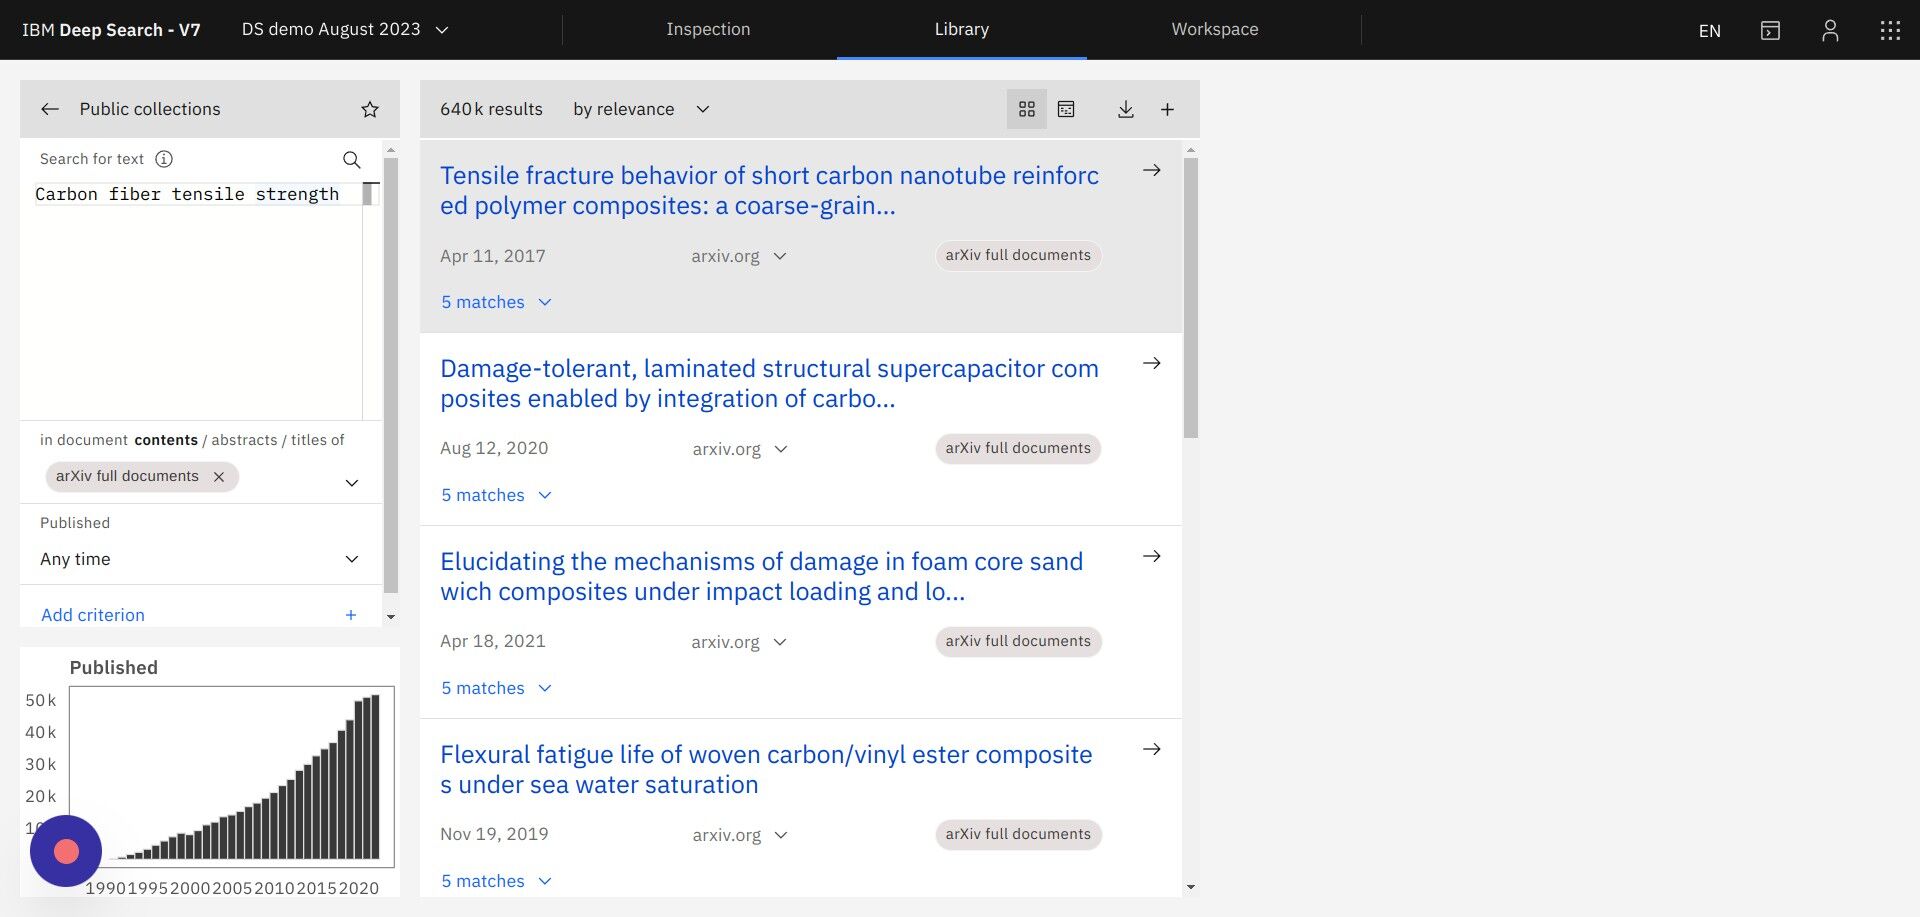Open Damage-tolerant laminated supercapacitor title
1920x917 pixels.
point(769,384)
